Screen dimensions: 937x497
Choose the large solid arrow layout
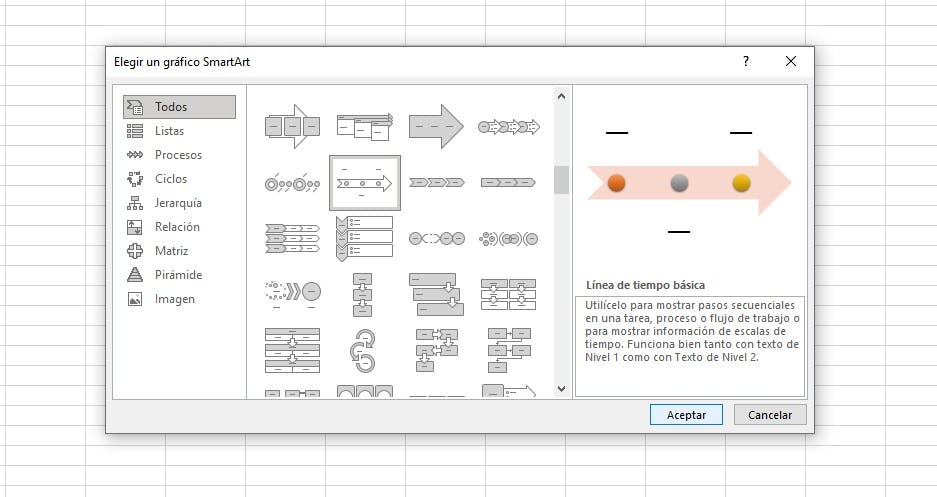click(437, 126)
